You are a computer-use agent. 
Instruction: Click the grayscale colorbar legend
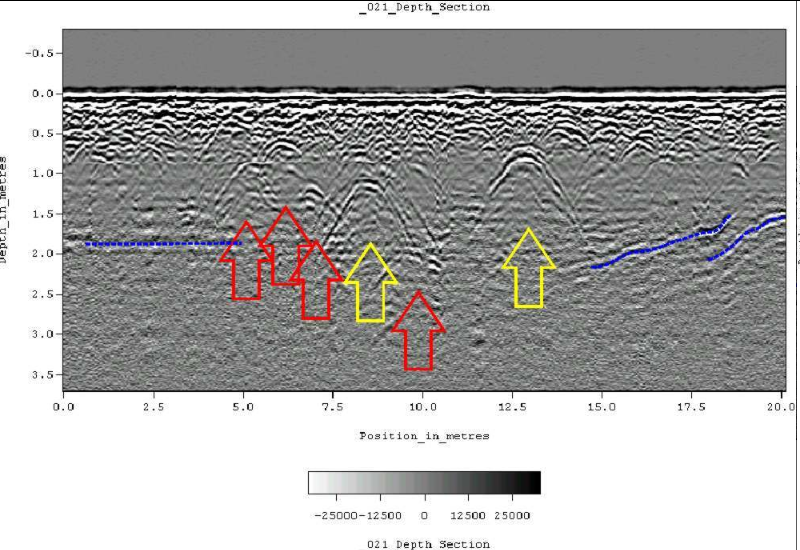(424, 483)
